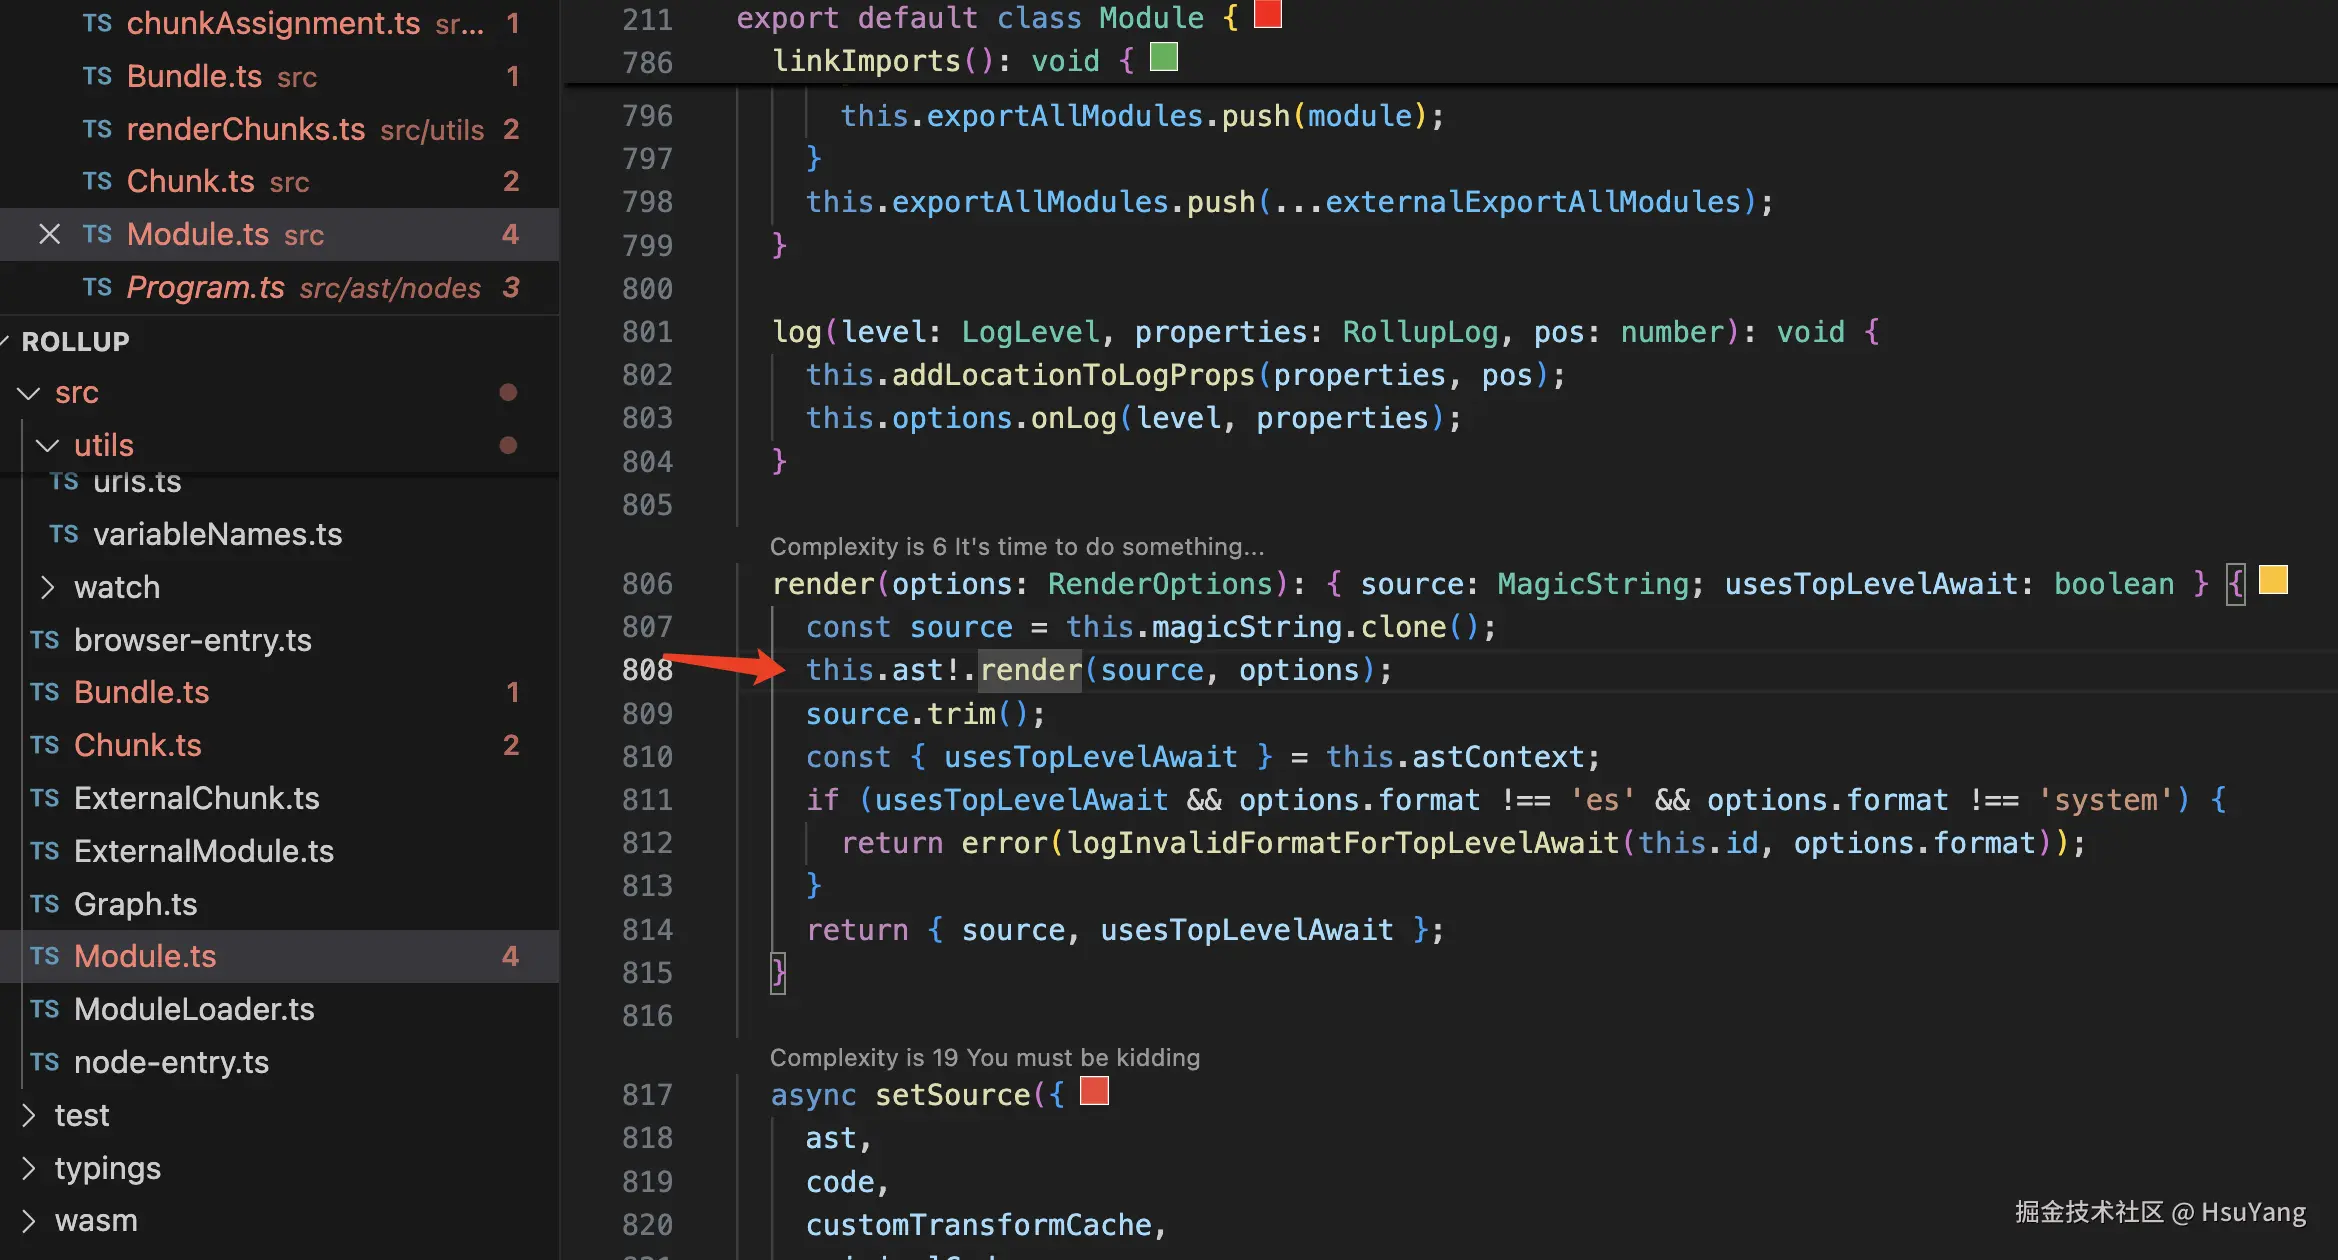
Task: Click the TS icon of renderChunks.ts
Action: 97,129
